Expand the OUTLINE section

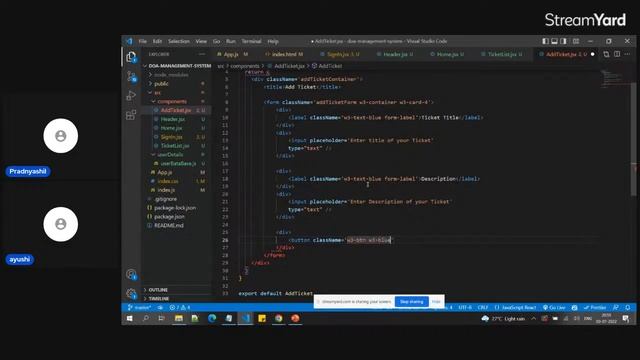177,290
